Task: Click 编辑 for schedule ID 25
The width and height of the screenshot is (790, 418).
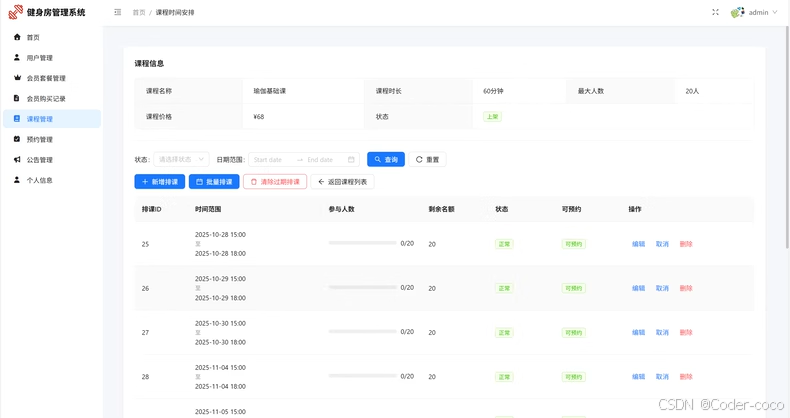Action: 638,244
